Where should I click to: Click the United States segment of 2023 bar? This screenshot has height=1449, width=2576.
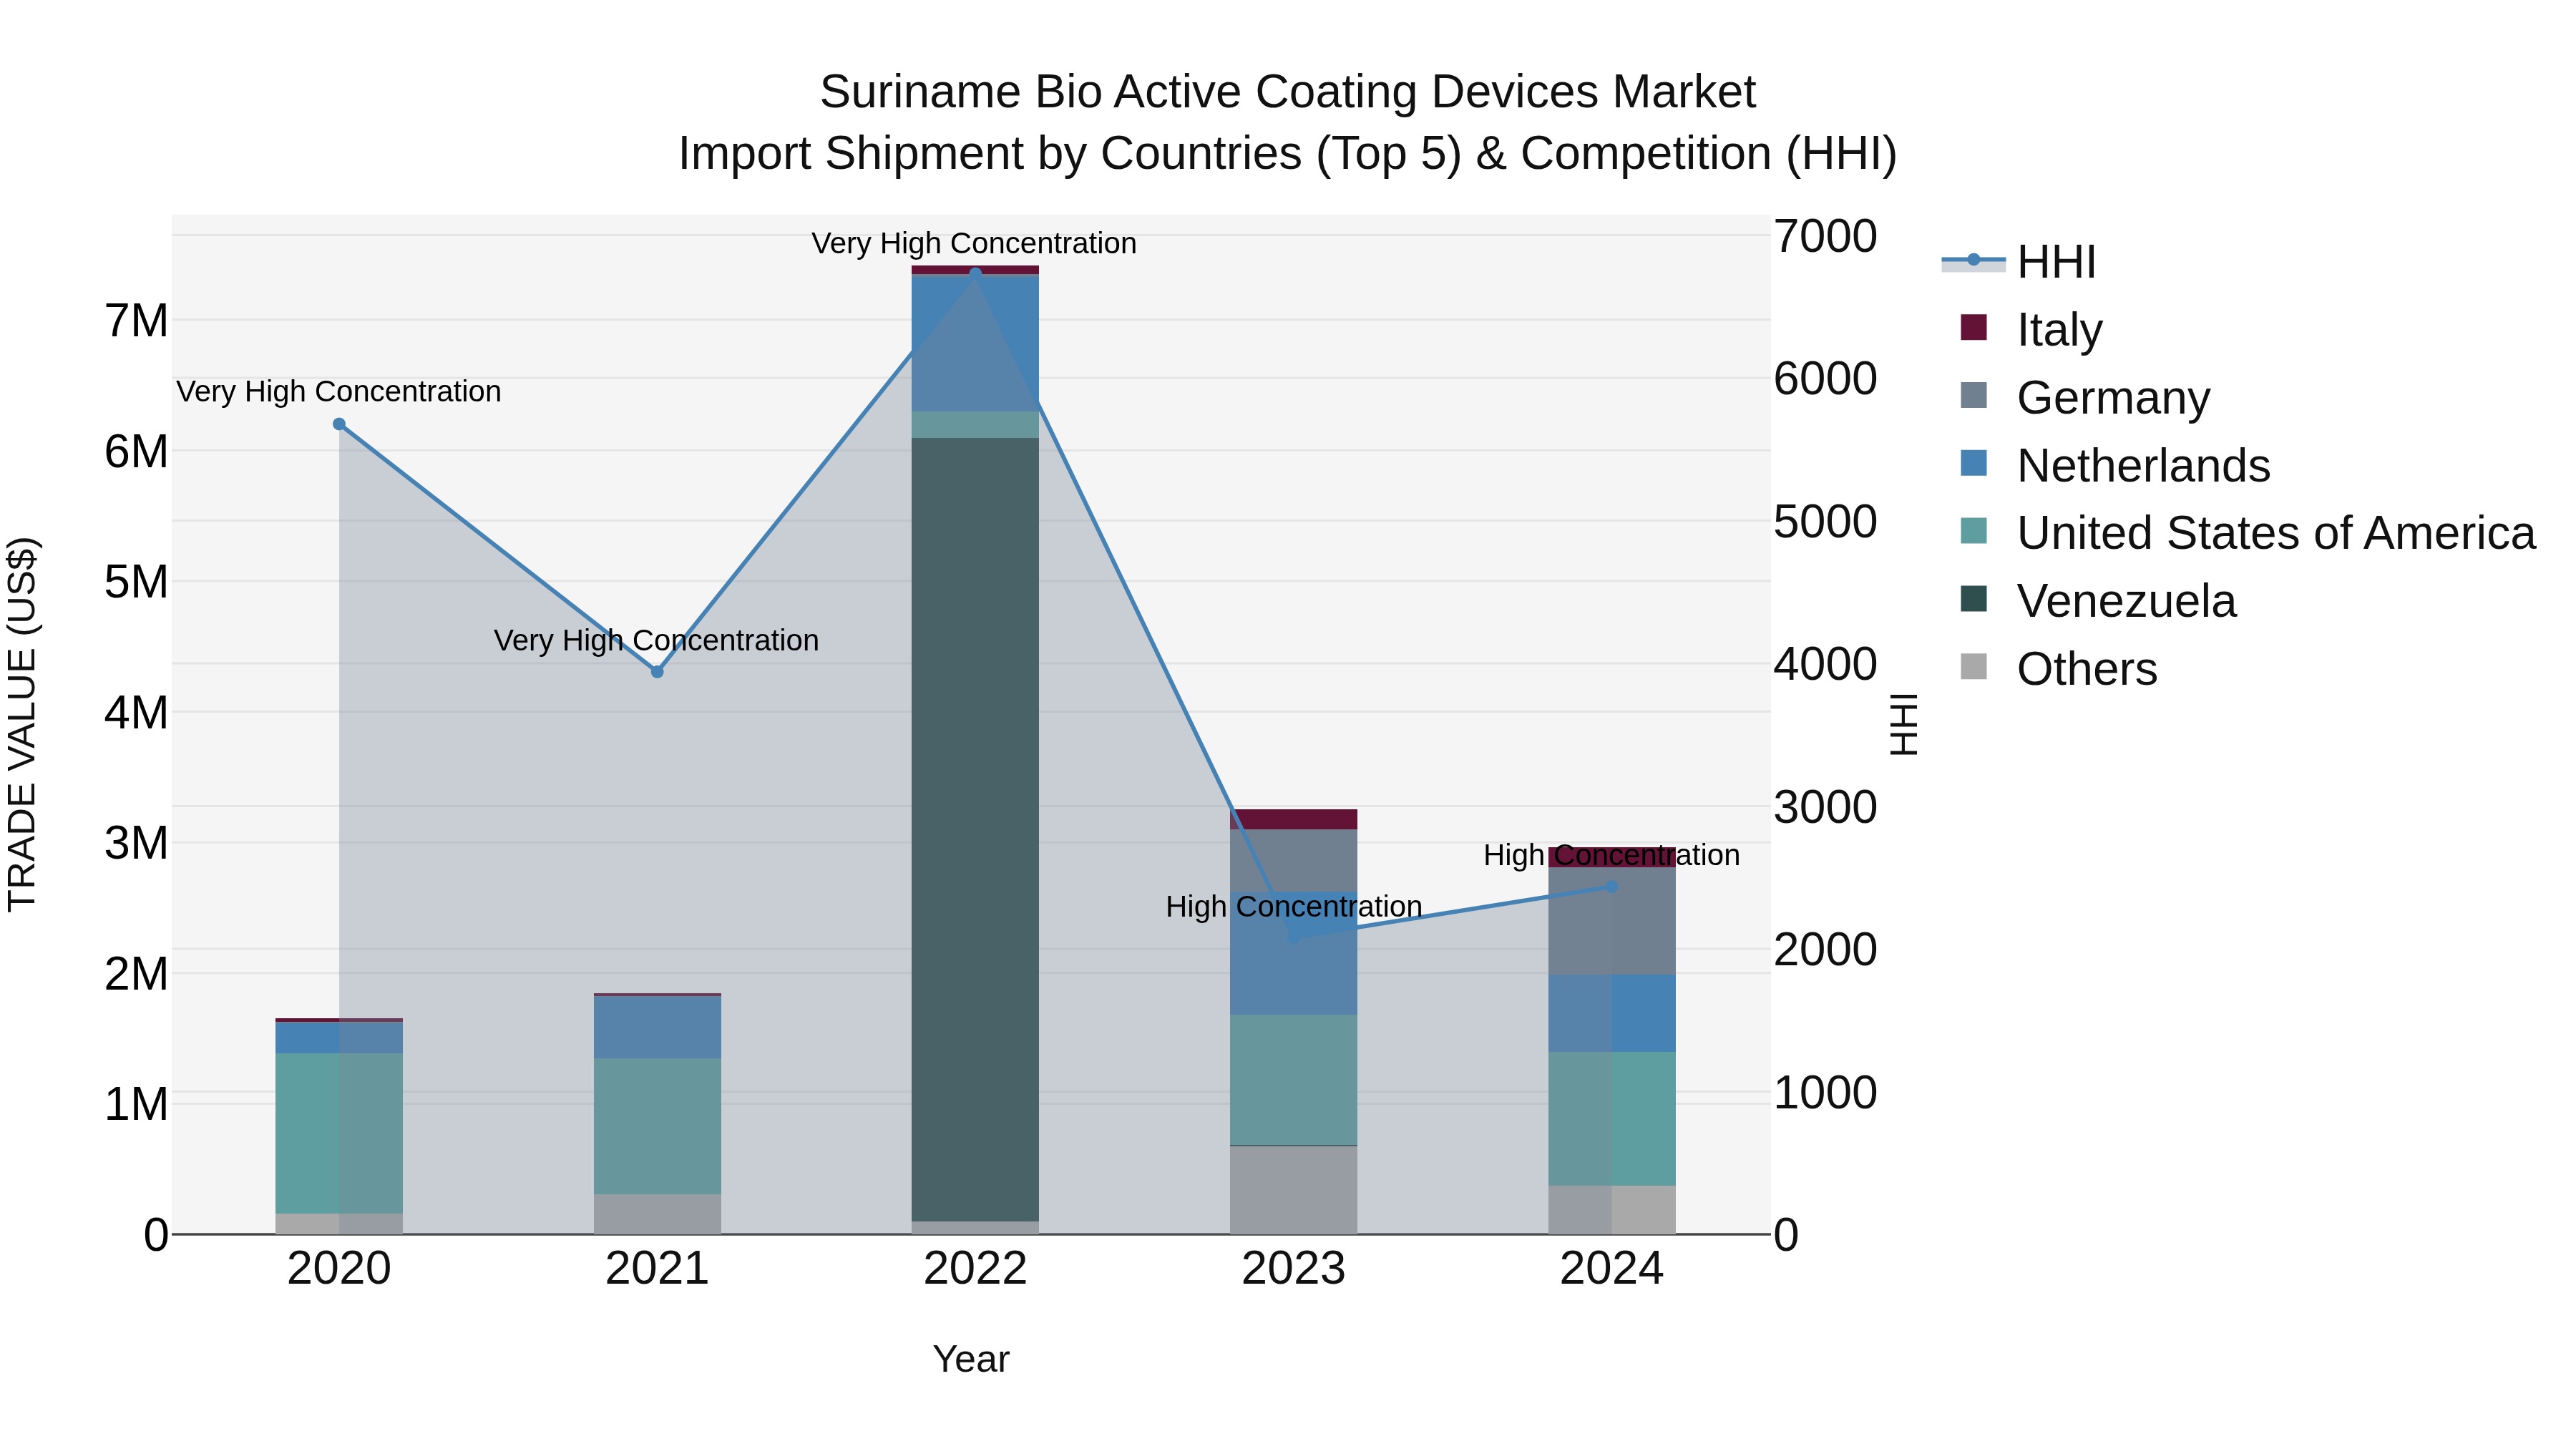1294,1080
